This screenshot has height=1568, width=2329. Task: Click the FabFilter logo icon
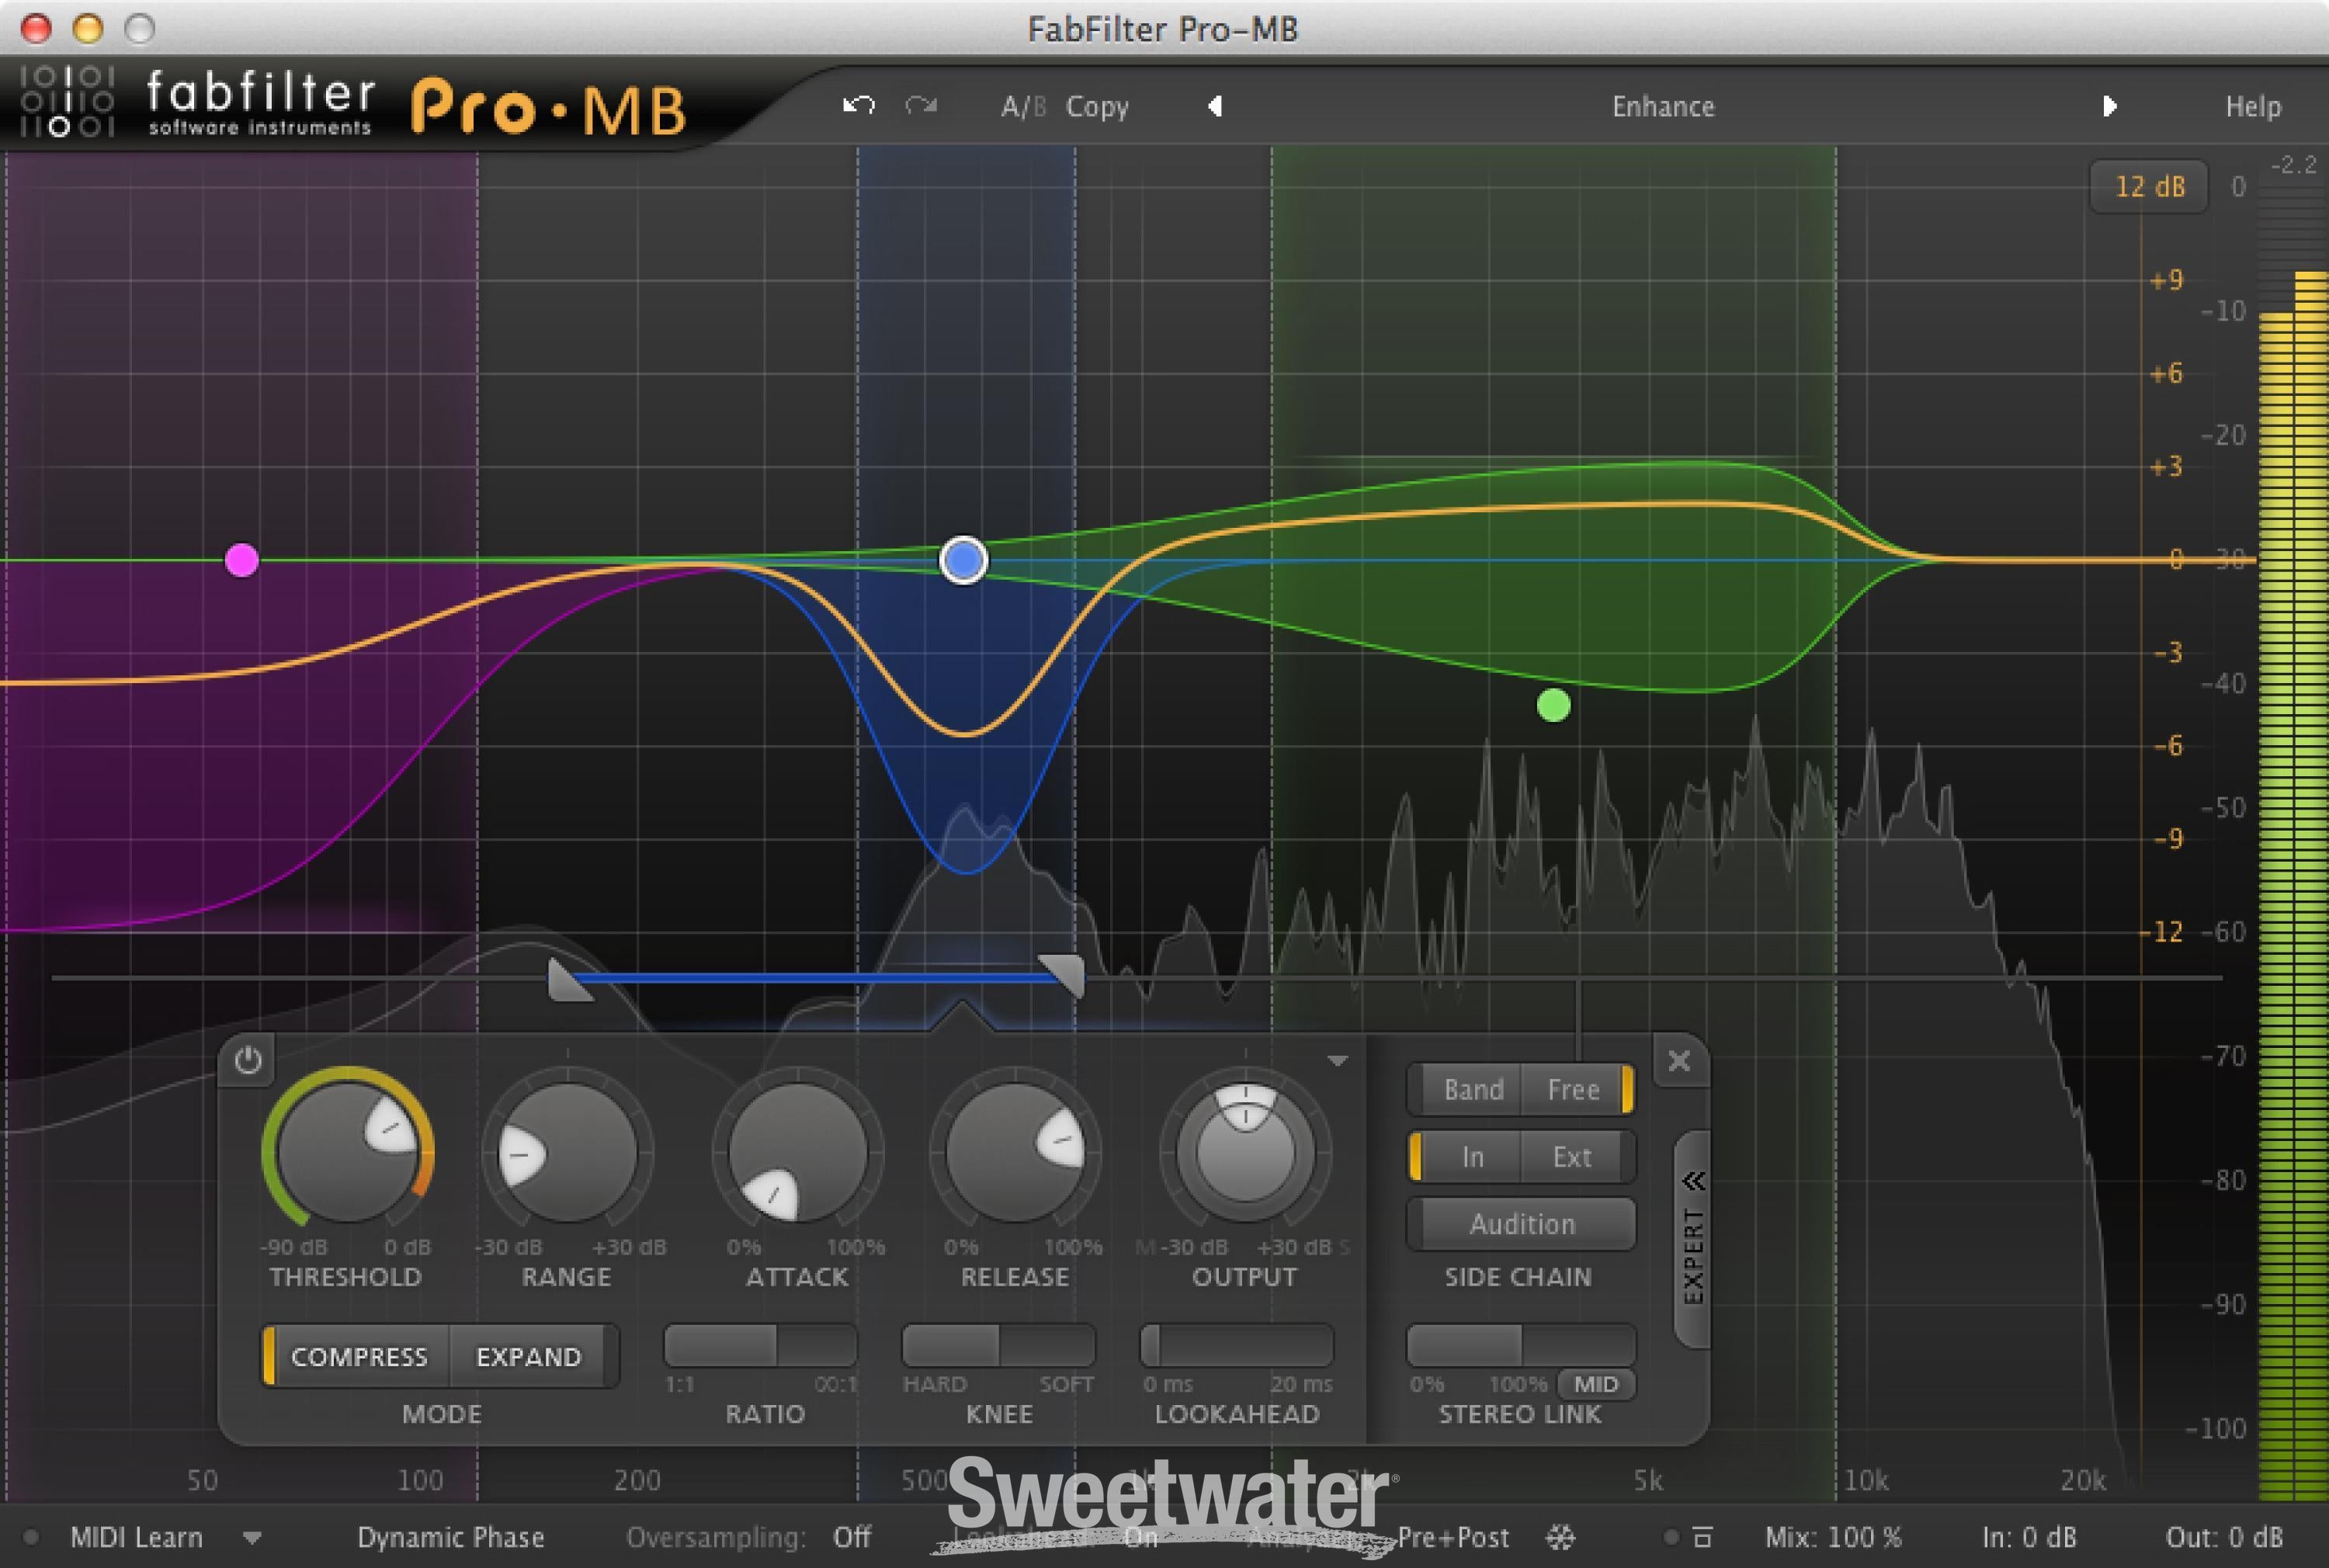point(67,100)
